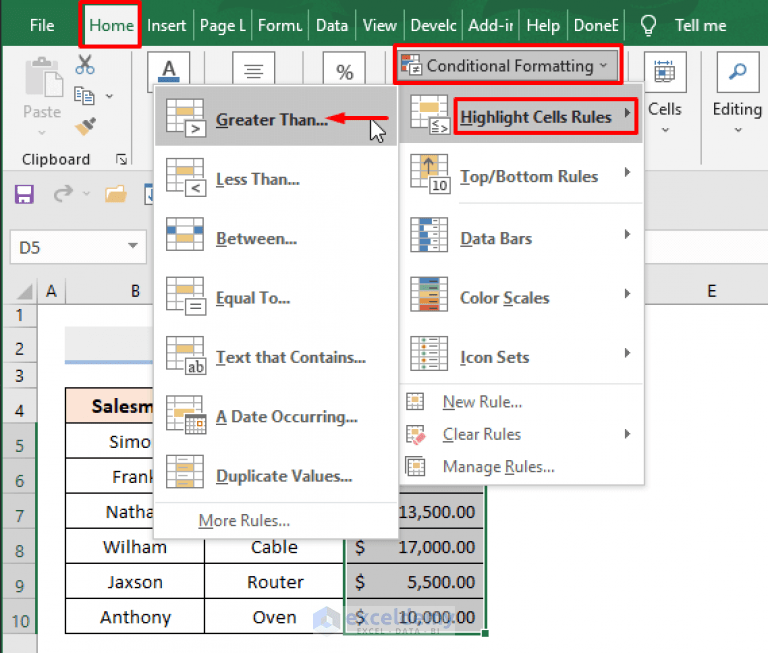Click the Redo arrow icon
The image size is (768, 653).
[x=63, y=194]
